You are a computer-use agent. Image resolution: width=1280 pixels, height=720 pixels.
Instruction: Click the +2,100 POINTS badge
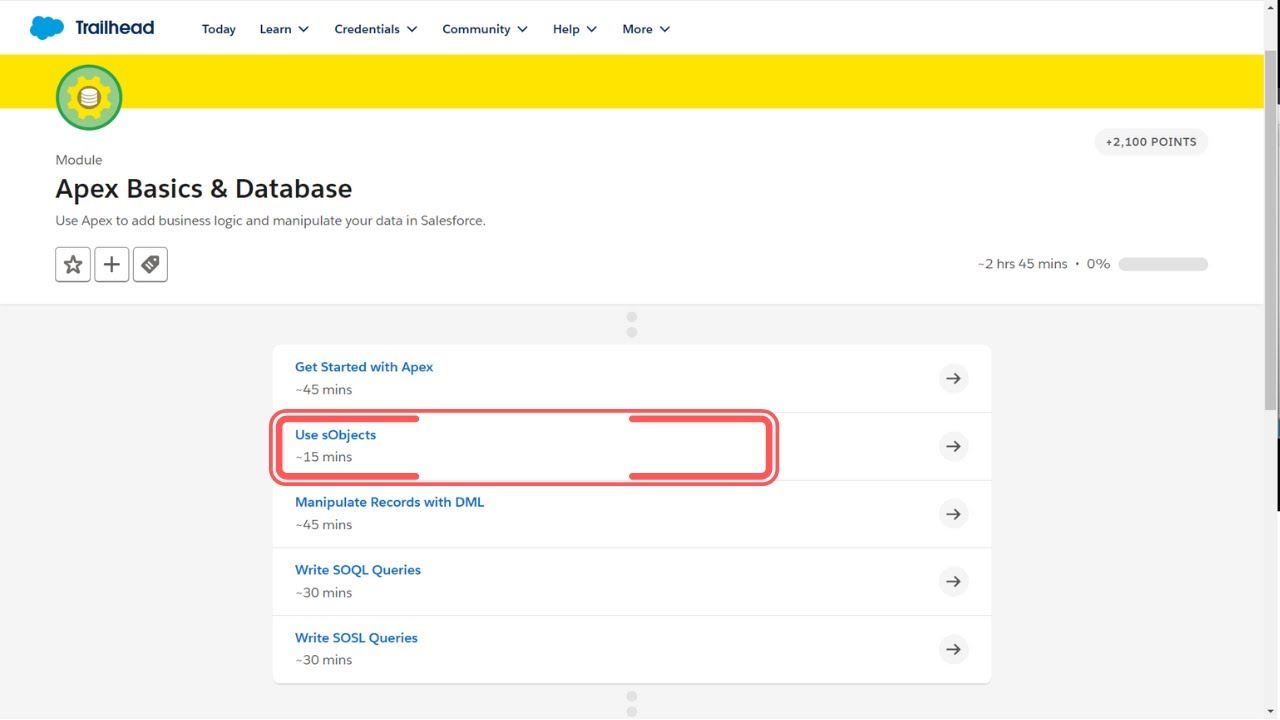tap(1151, 142)
